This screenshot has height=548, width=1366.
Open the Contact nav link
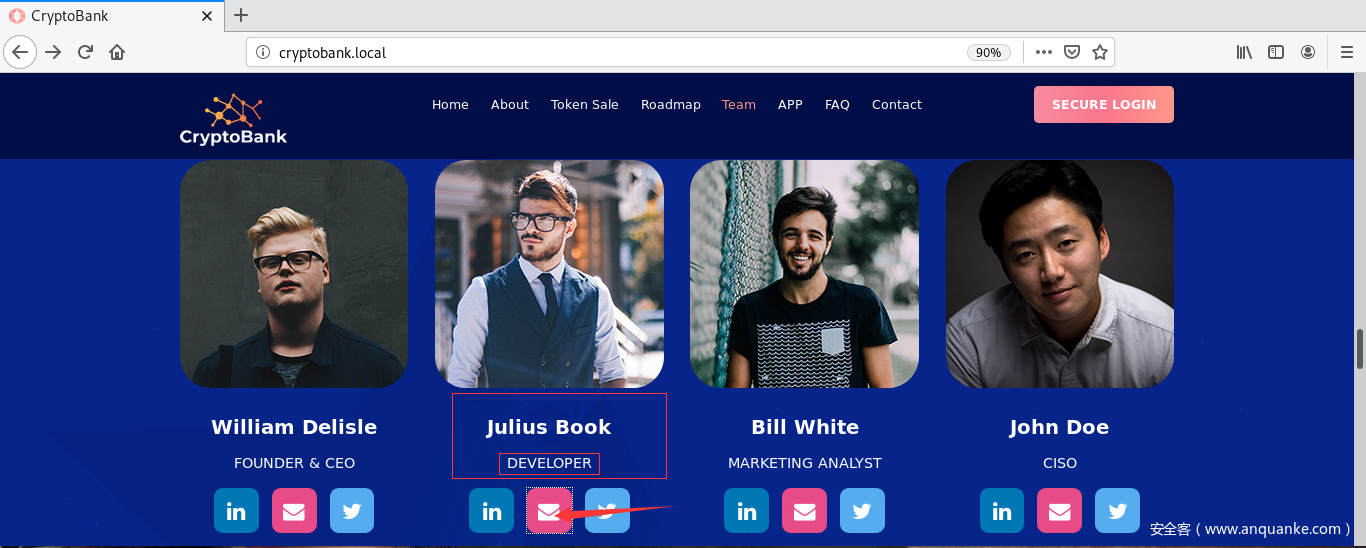(x=897, y=104)
